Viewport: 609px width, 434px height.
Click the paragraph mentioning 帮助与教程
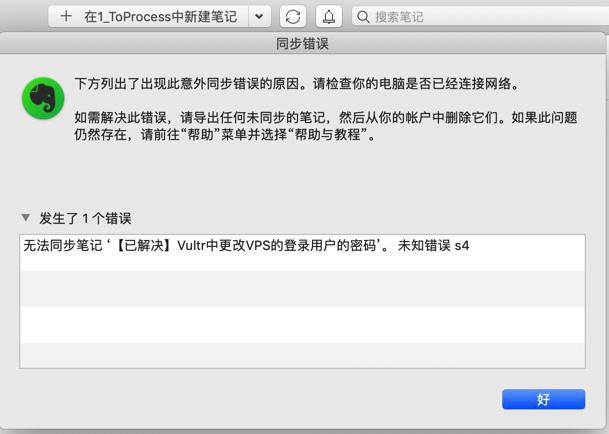pyautogui.click(x=325, y=126)
